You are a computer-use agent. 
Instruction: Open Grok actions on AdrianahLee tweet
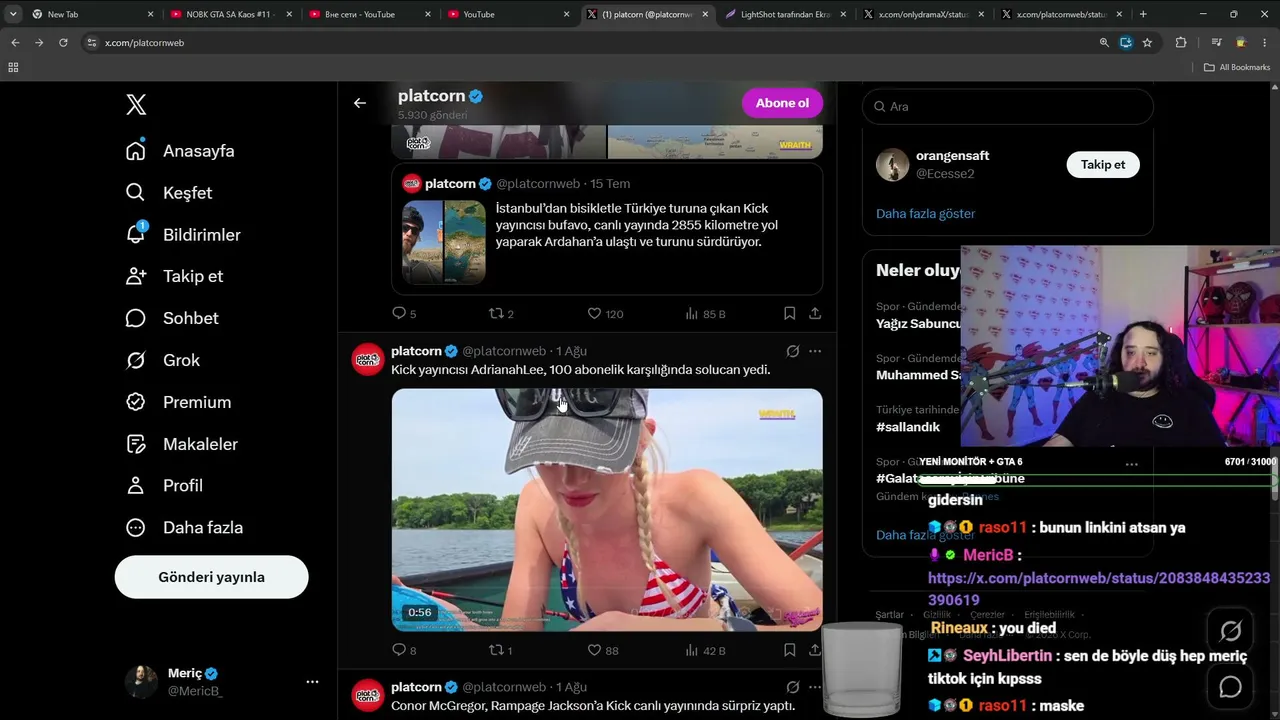point(792,351)
